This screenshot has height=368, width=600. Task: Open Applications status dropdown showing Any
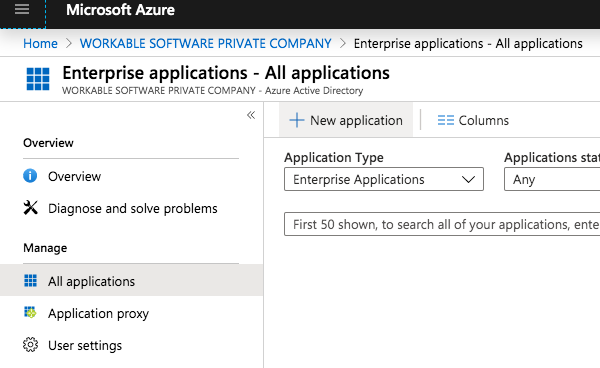[x=552, y=179]
